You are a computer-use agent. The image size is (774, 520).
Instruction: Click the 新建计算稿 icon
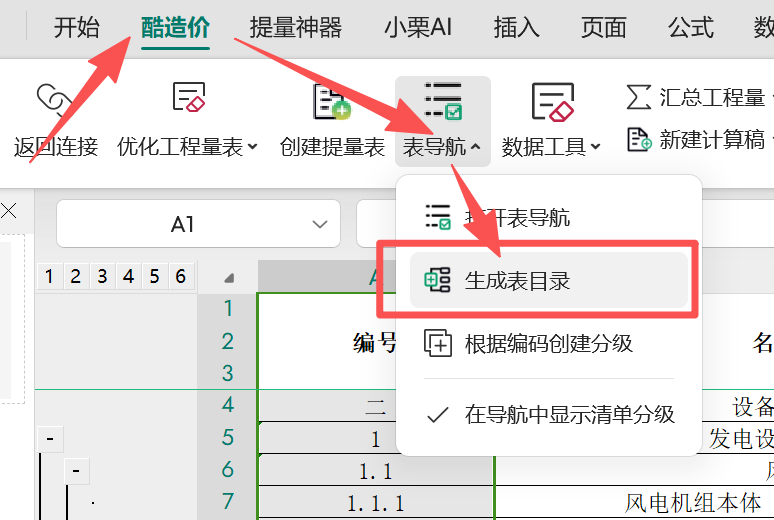pos(639,139)
